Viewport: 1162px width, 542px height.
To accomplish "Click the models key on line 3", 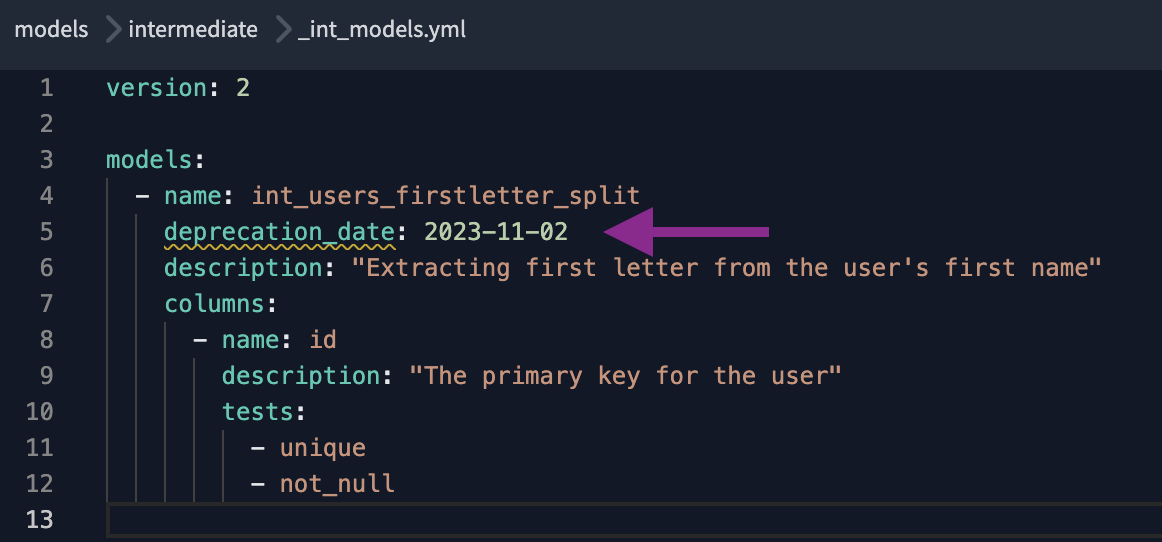I will pyautogui.click(x=148, y=160).
